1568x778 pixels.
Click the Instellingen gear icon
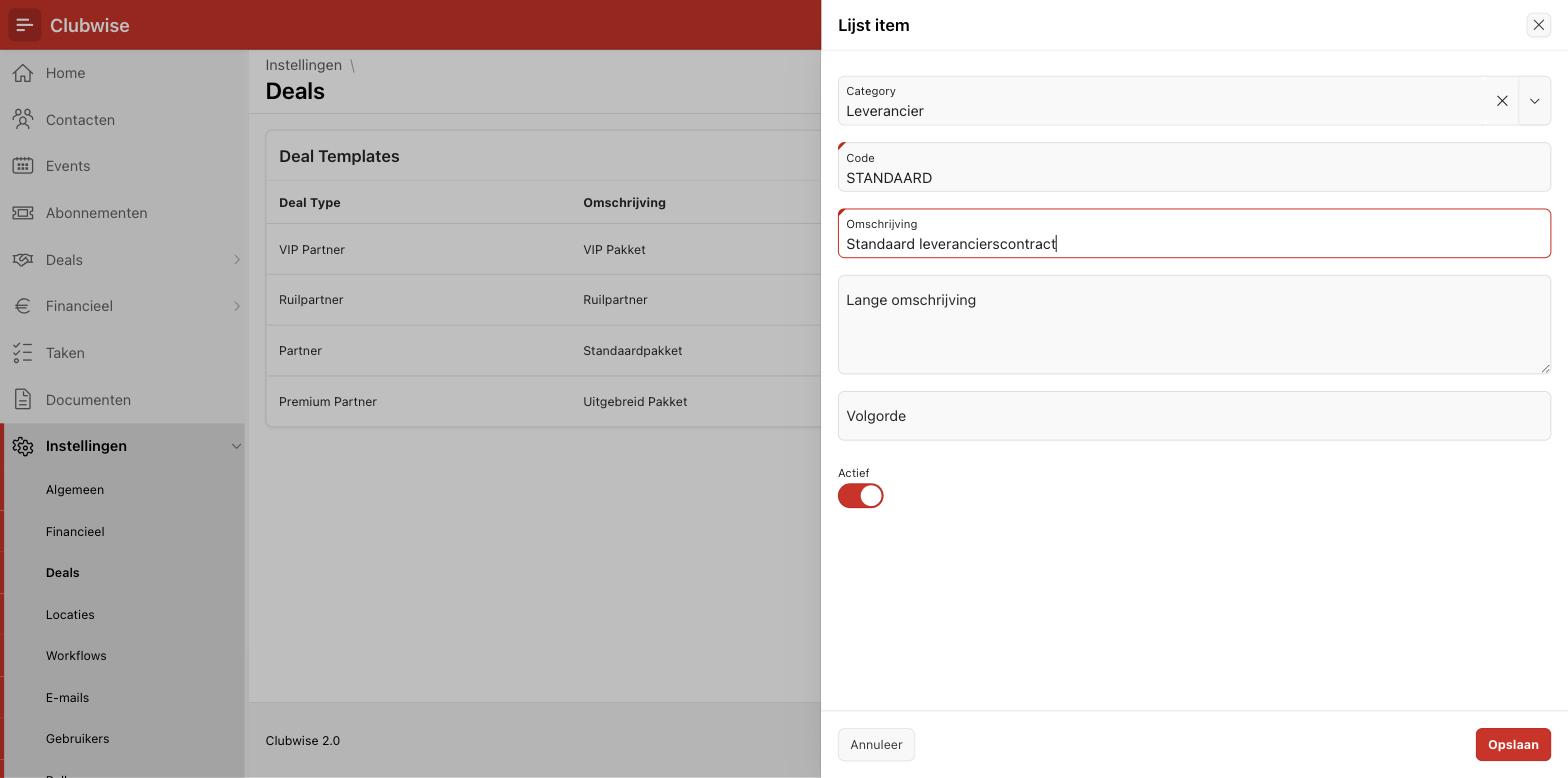point(23,446)
